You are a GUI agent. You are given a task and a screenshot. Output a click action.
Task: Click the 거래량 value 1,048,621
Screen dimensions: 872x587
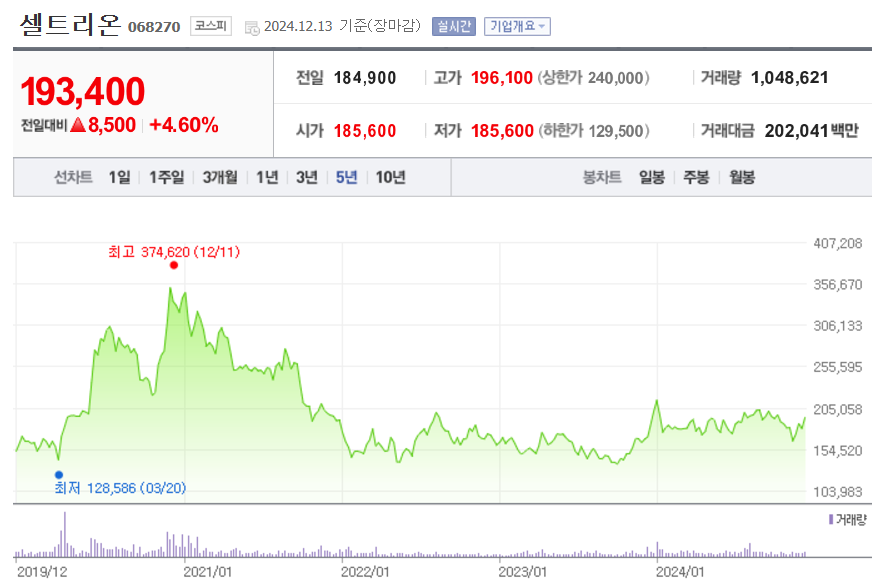click(790, 78)
